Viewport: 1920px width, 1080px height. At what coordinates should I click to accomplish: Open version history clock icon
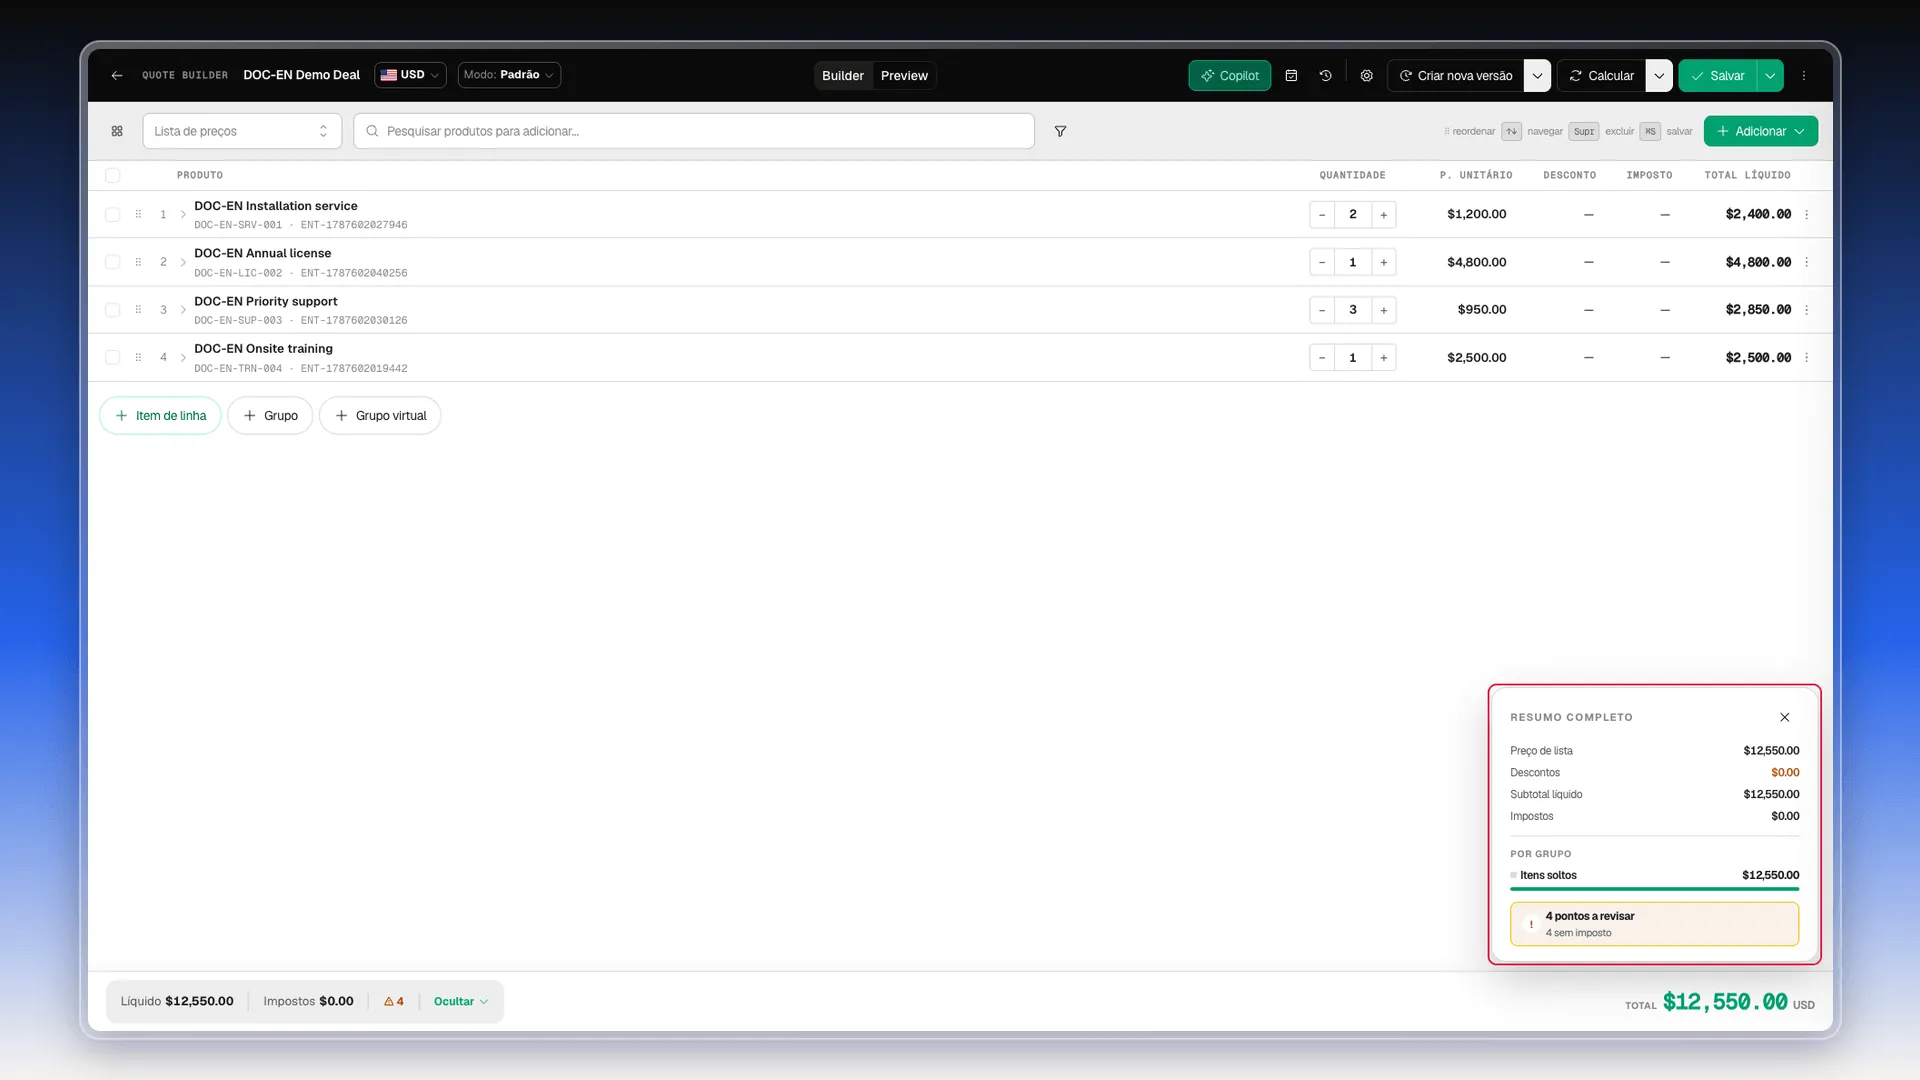click(1325, 76)
